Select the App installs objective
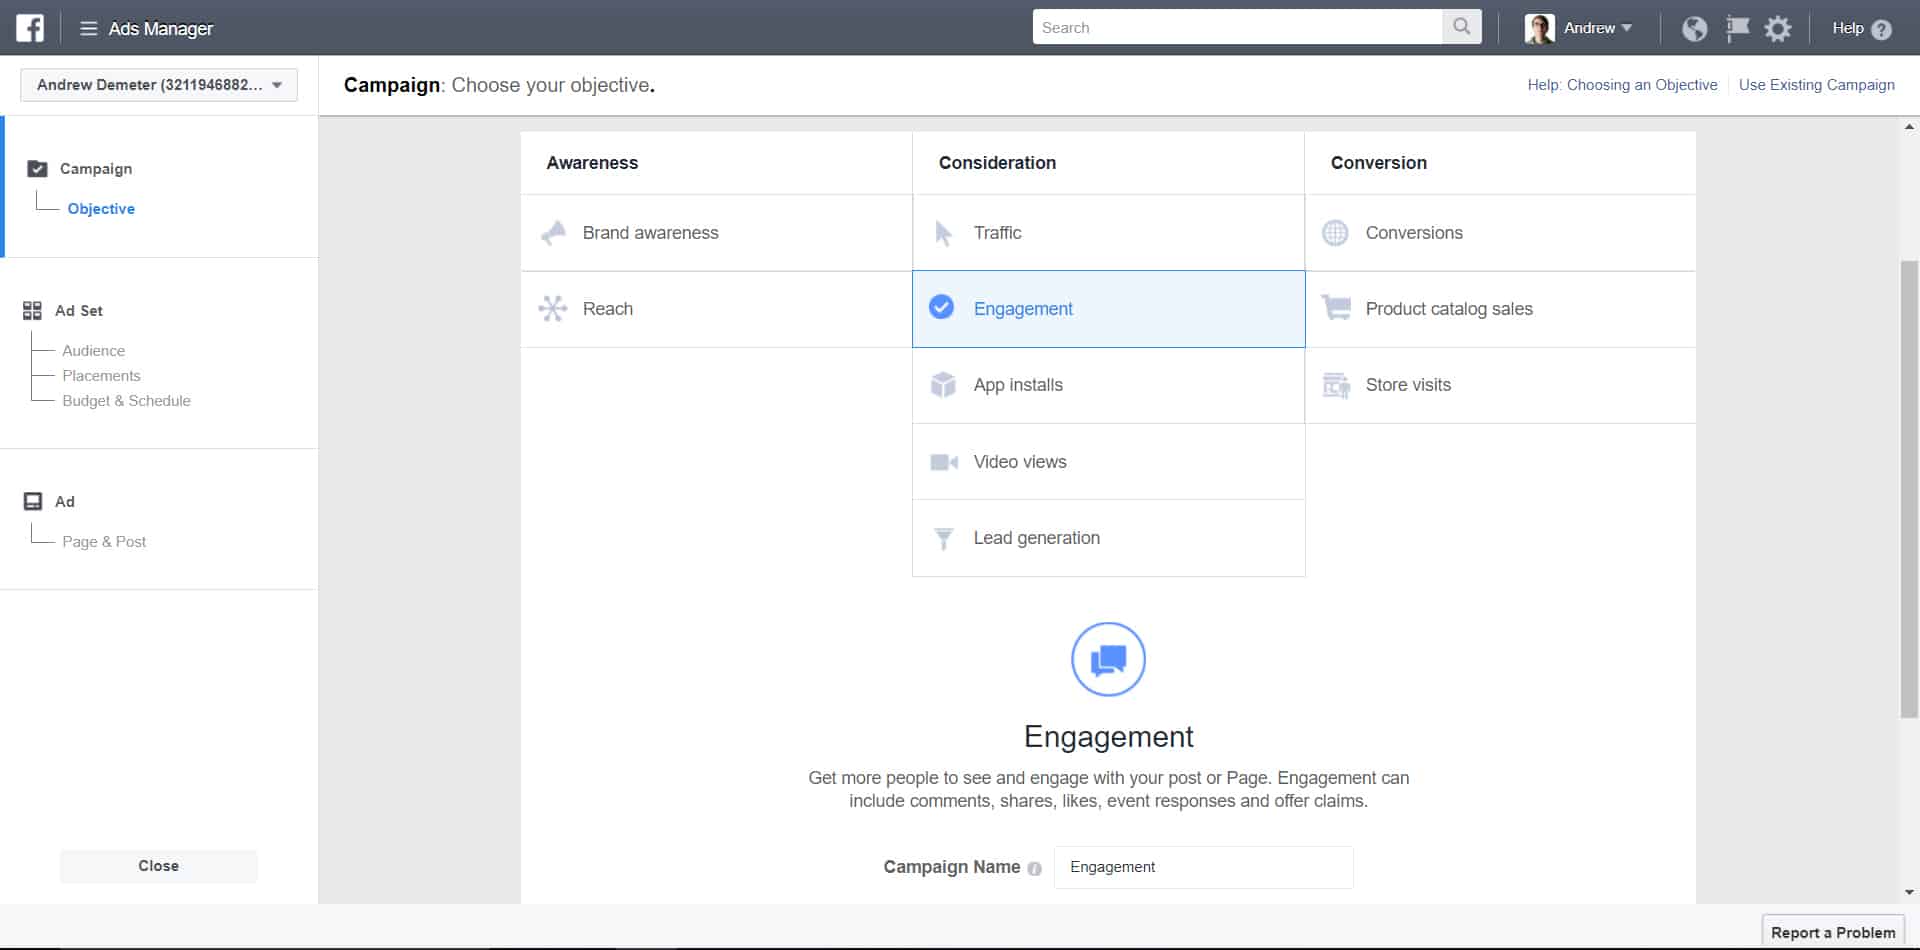This screenshot has height=950, width=1920. (1108, 386)
